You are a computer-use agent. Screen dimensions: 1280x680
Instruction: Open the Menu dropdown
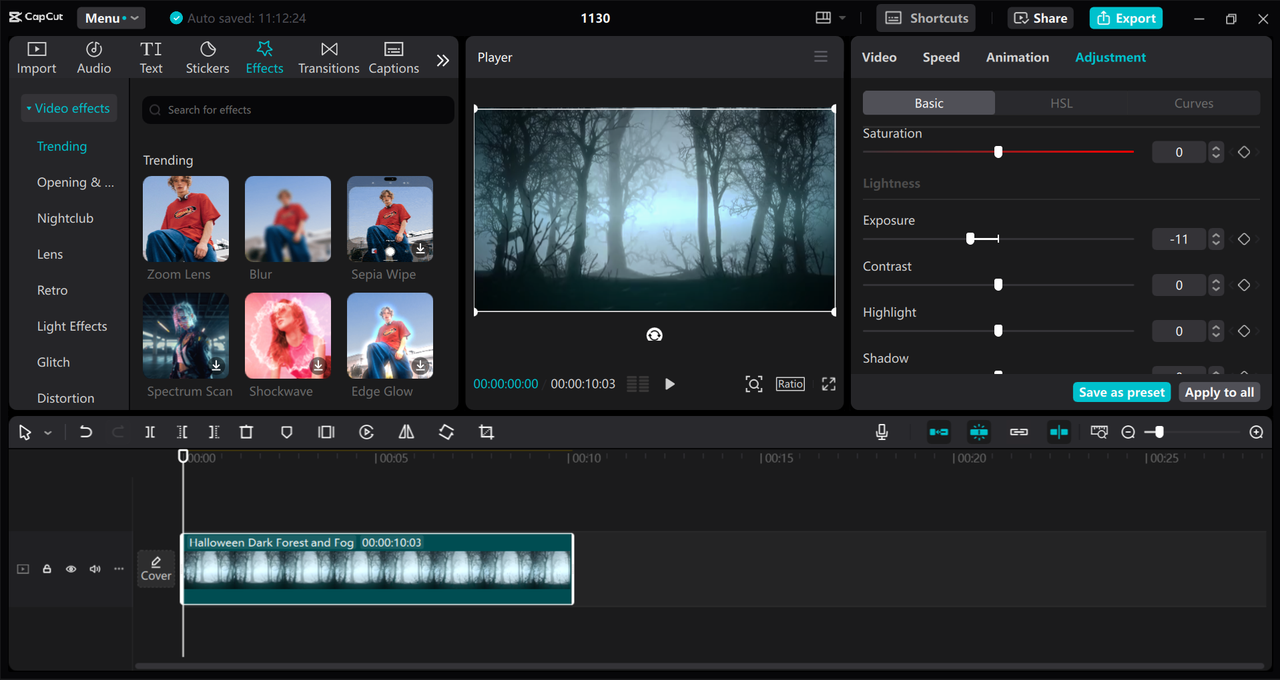(111, 18)
